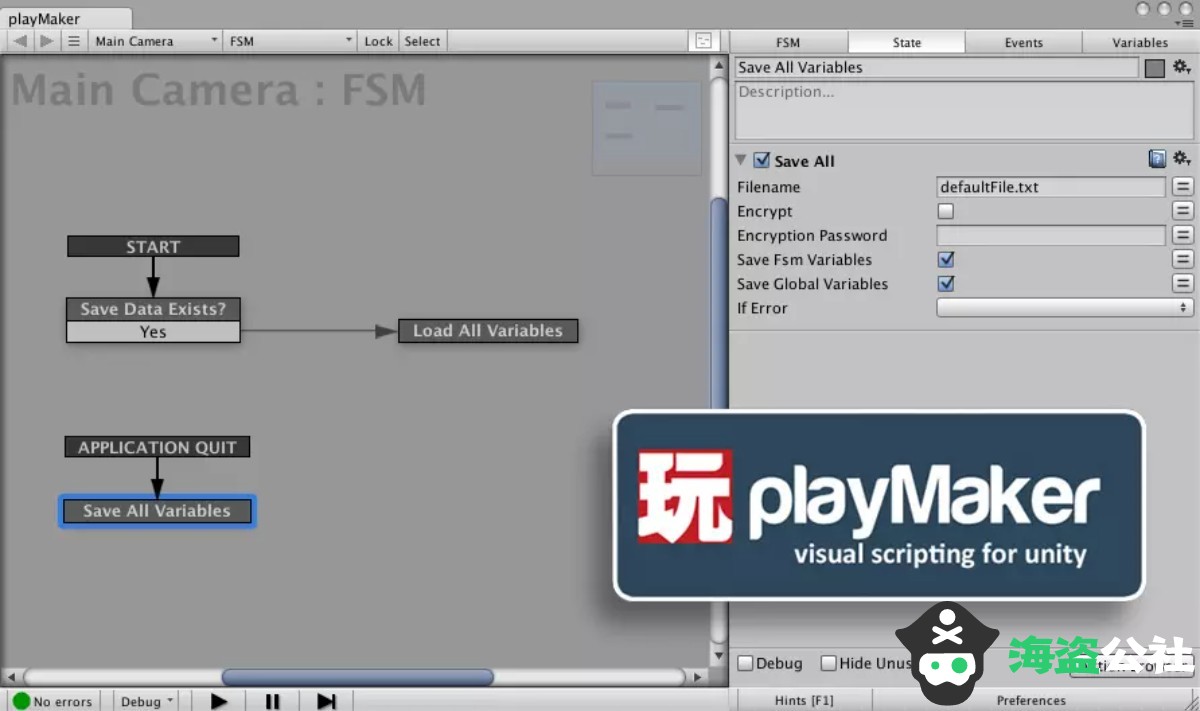The image size is (1200, 711).
Task: Toggle the minimap icon in toolbar
Action: coord(703,41)
